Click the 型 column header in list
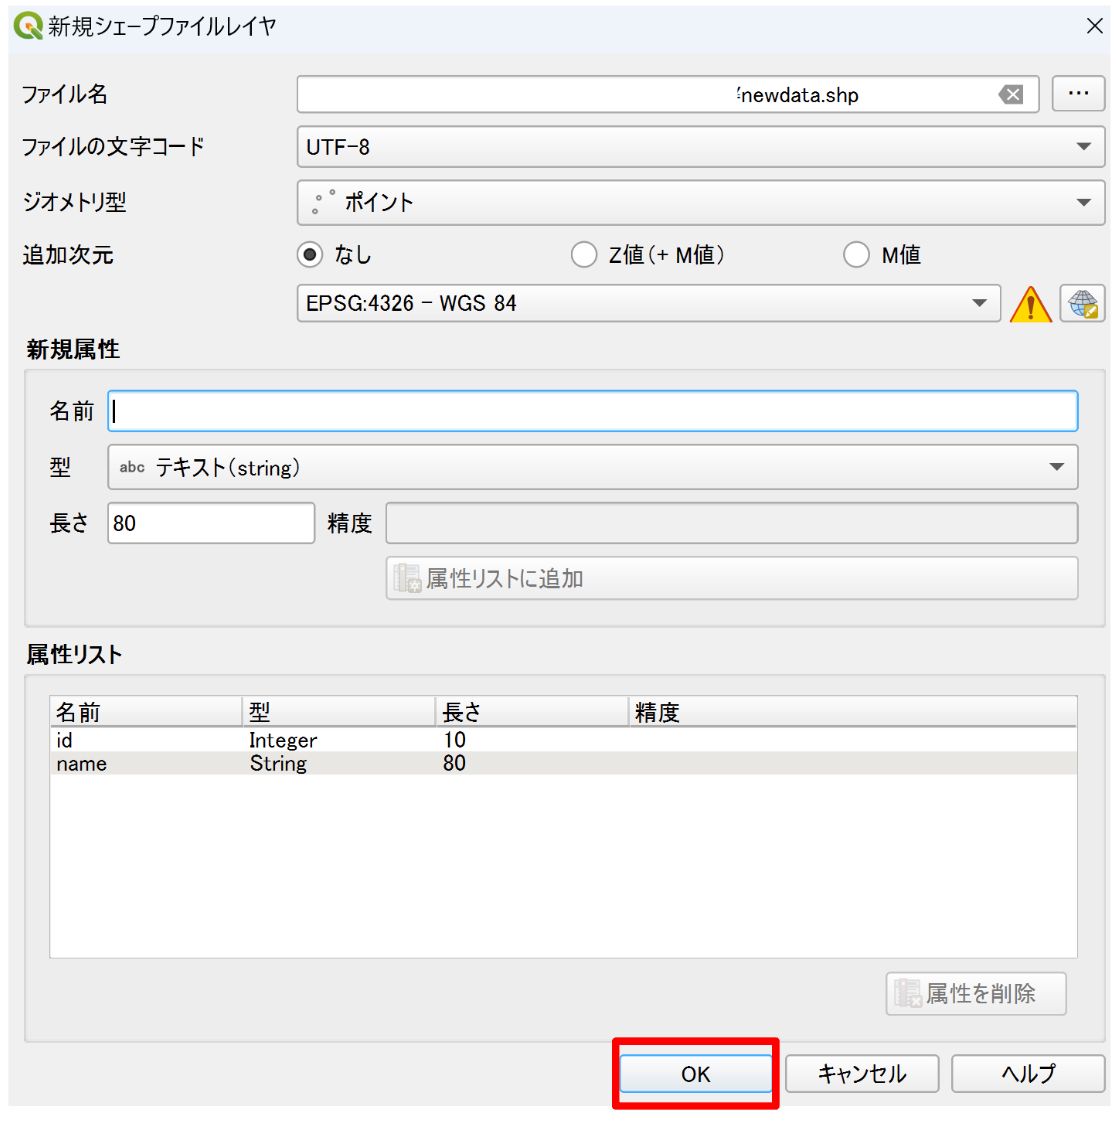This screenshot has width=1116, height=1122. point(338,712)
